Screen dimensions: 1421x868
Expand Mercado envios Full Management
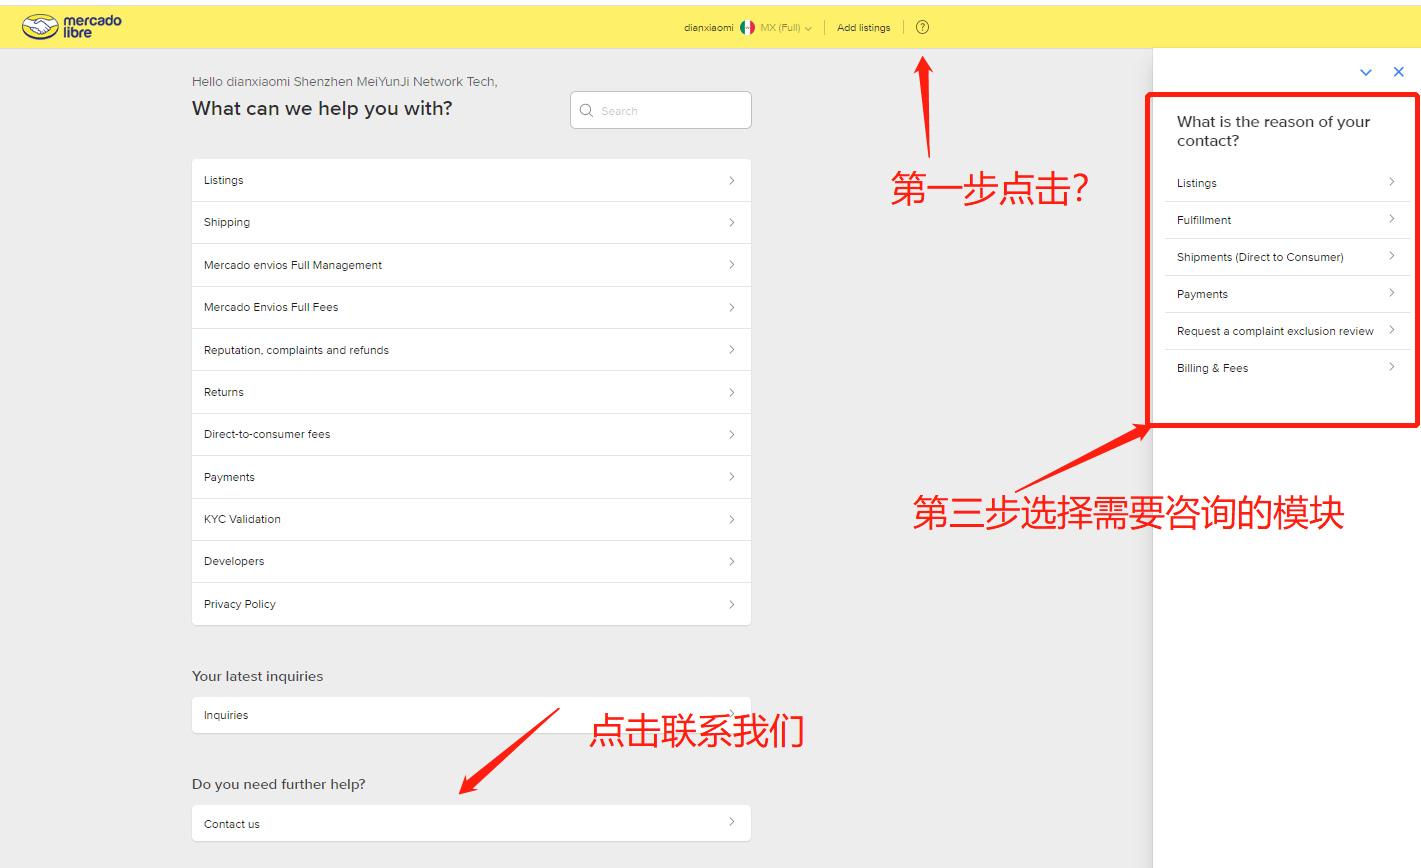point(470,265)
